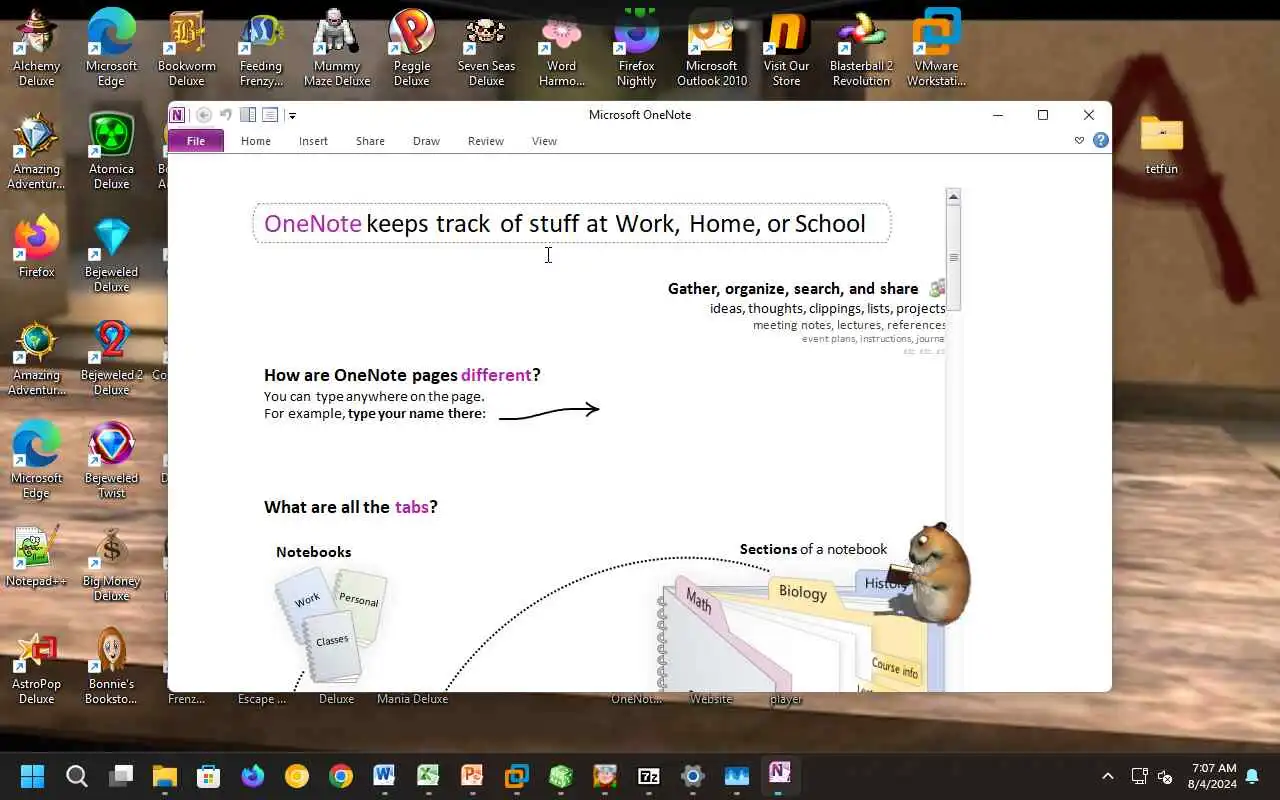This screenshot has height=800, width=1280.
Task: Select Bonnie's Bookstore desktop icon
Action: pyautogui.click(x=111, y=666)
